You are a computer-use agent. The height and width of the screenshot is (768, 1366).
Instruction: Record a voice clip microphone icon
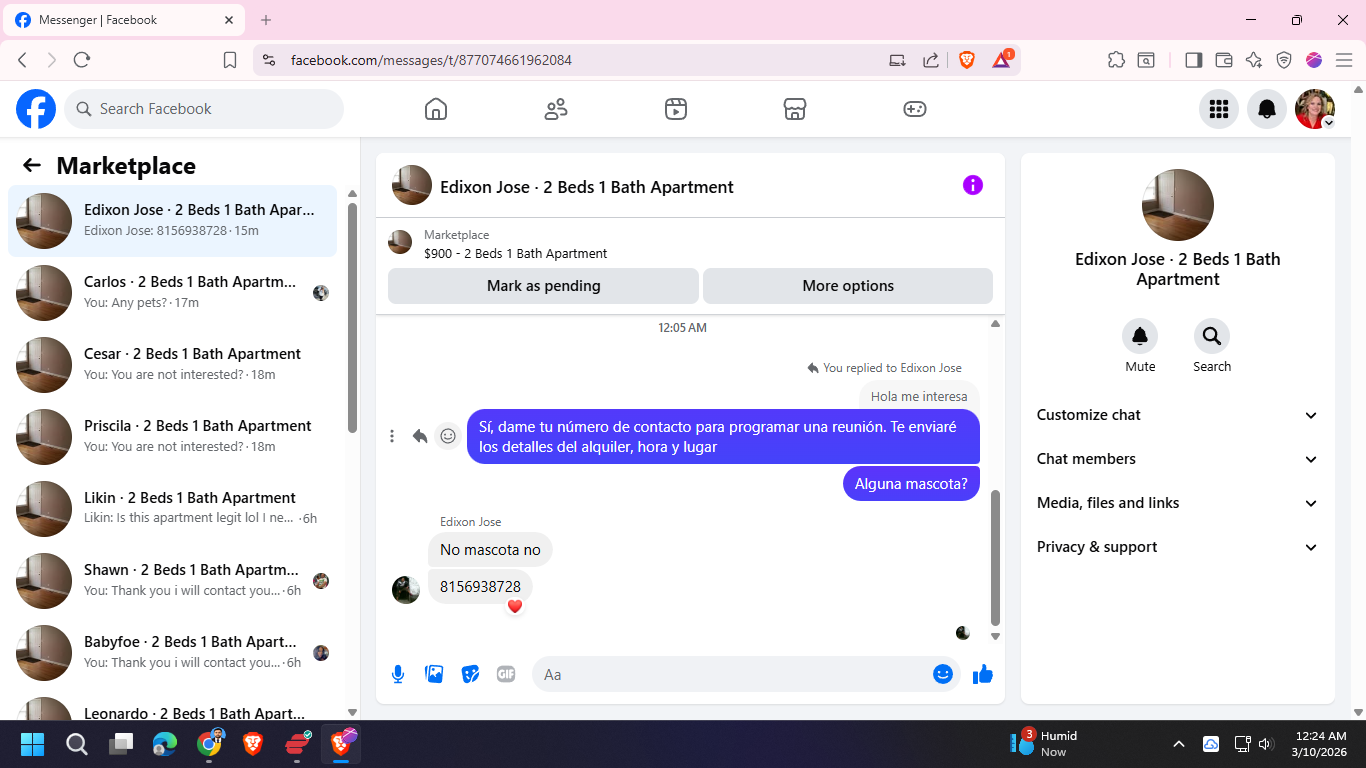pos(398,674)
